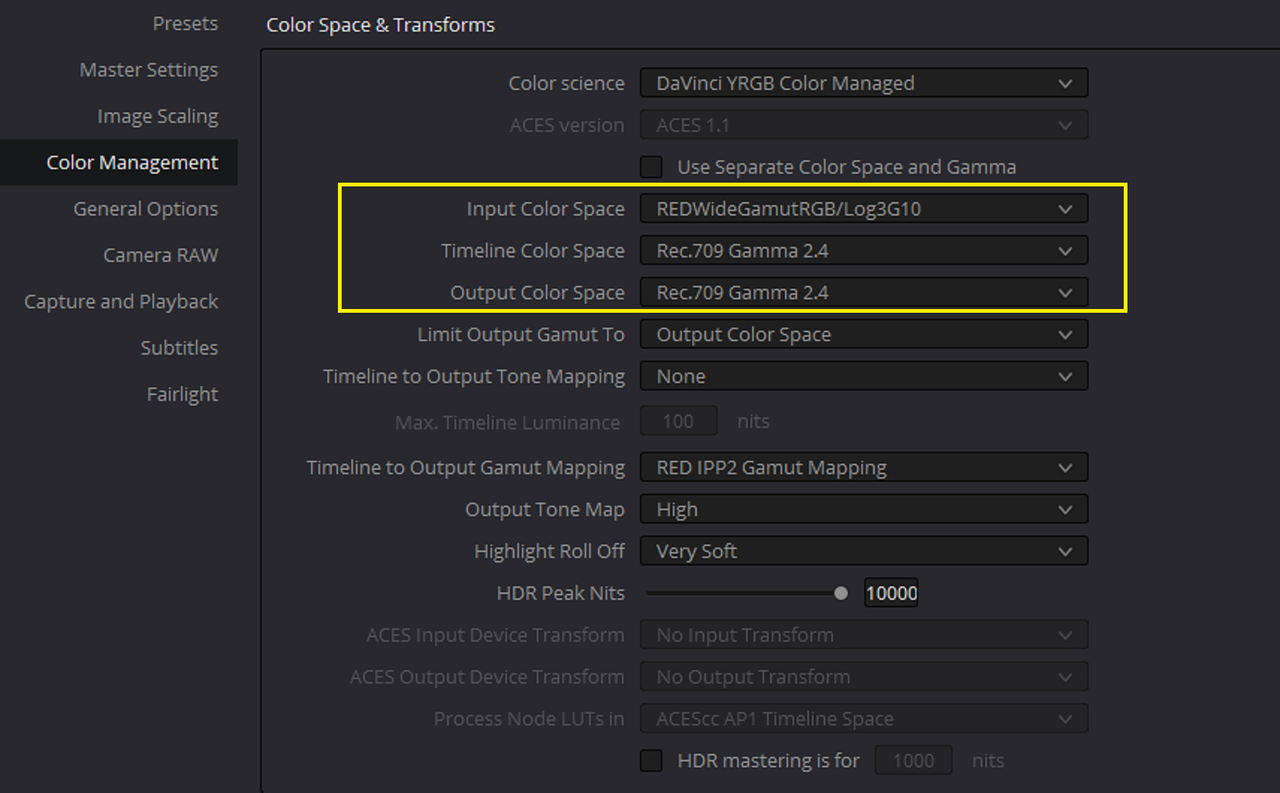Click the HDR Peak Nits label
Screen dimensions: 1280x793
[x=560, y=593]
